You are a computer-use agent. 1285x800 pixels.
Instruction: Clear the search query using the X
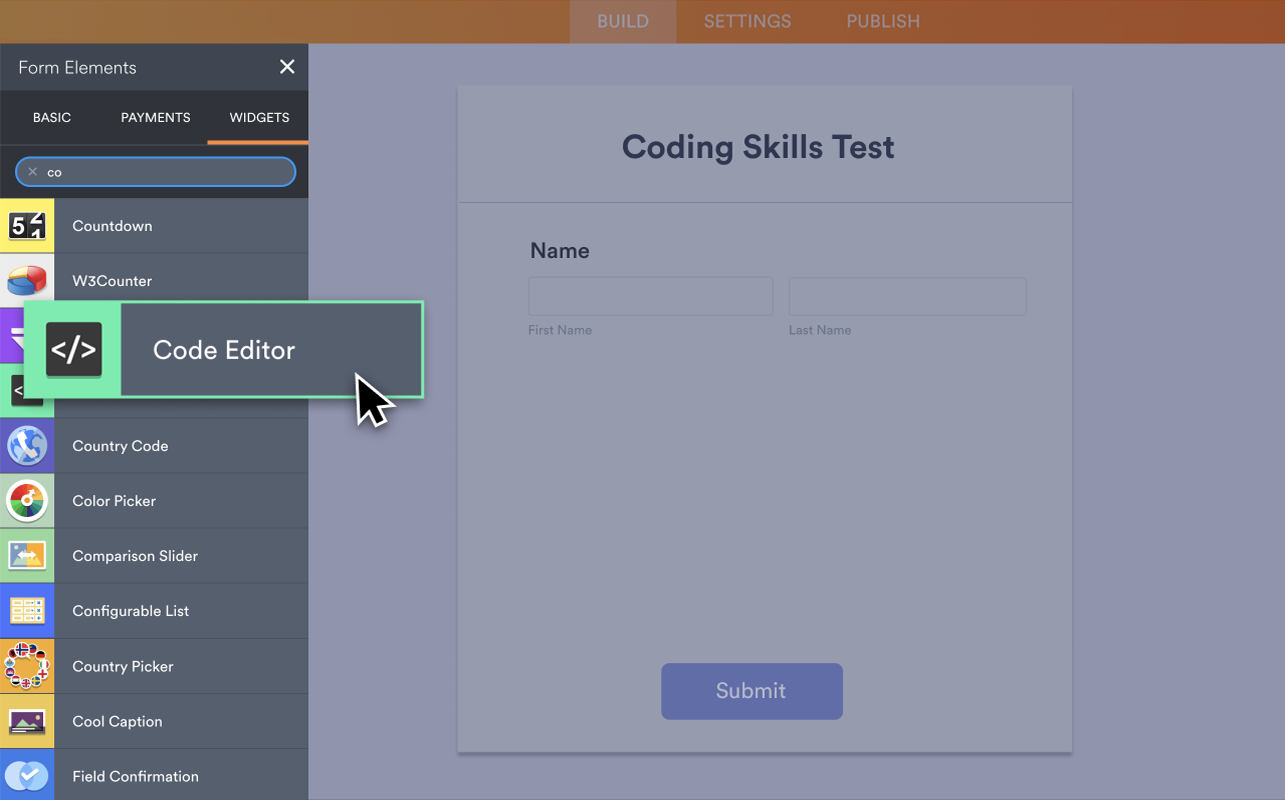coord(32,171)
